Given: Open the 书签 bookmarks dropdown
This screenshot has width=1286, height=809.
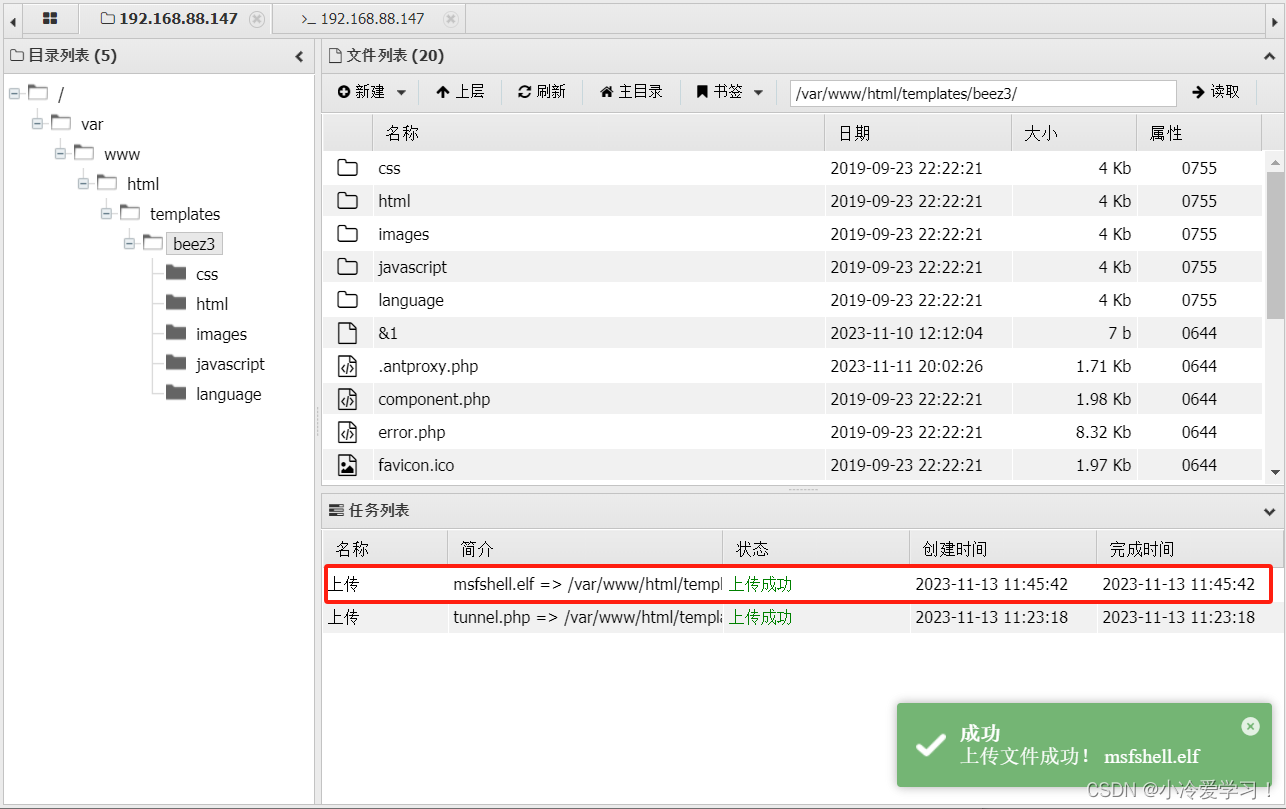Looking at the screenshot, I should pyautogui.click(x=730, y=92).
